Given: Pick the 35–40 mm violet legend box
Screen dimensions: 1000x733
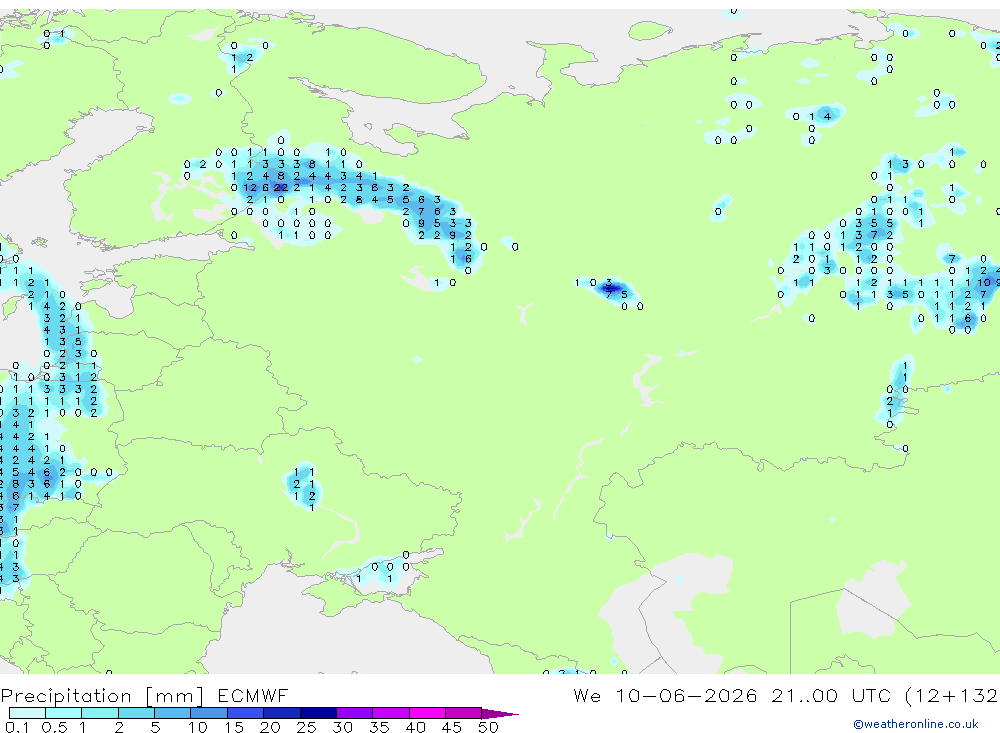Looking at the screenshot, I should [391, 713].
